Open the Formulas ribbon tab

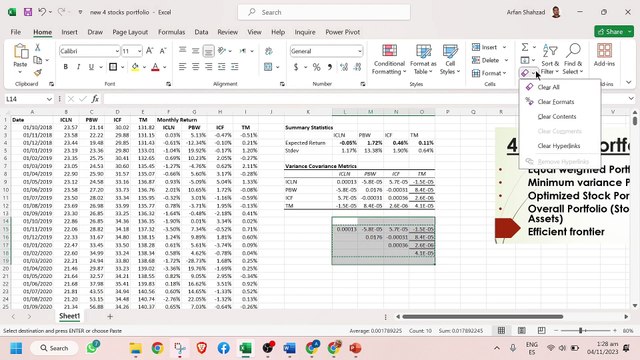(x=171, y=32)
